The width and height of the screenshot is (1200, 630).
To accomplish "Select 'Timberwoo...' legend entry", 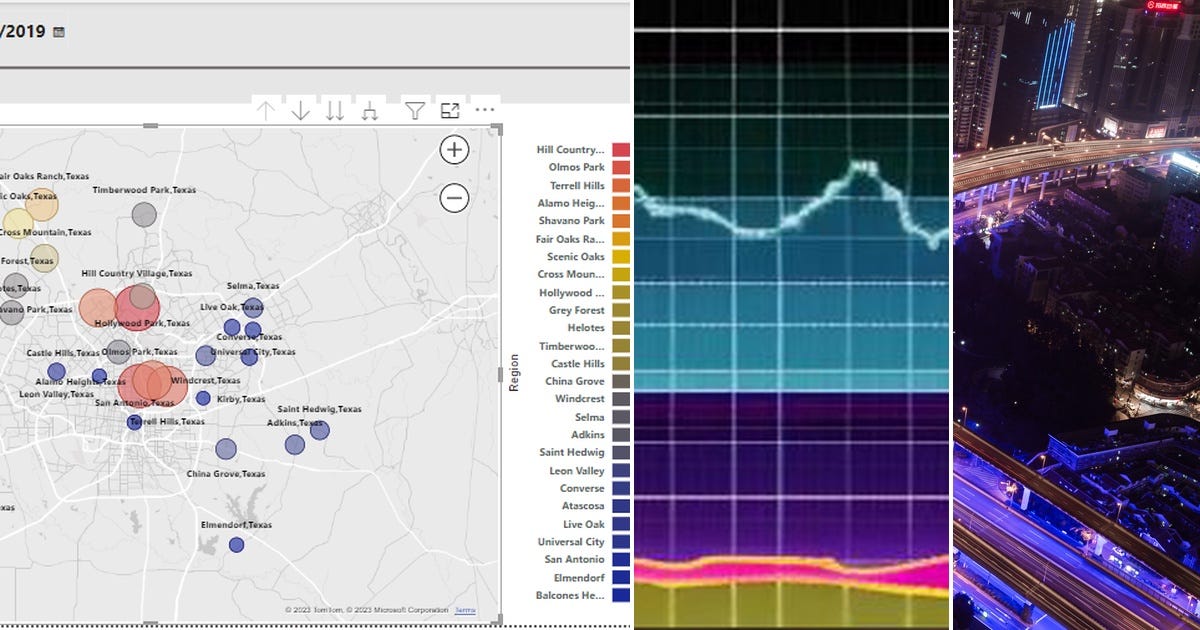I will pyautogui.click(x=572, y=346).
